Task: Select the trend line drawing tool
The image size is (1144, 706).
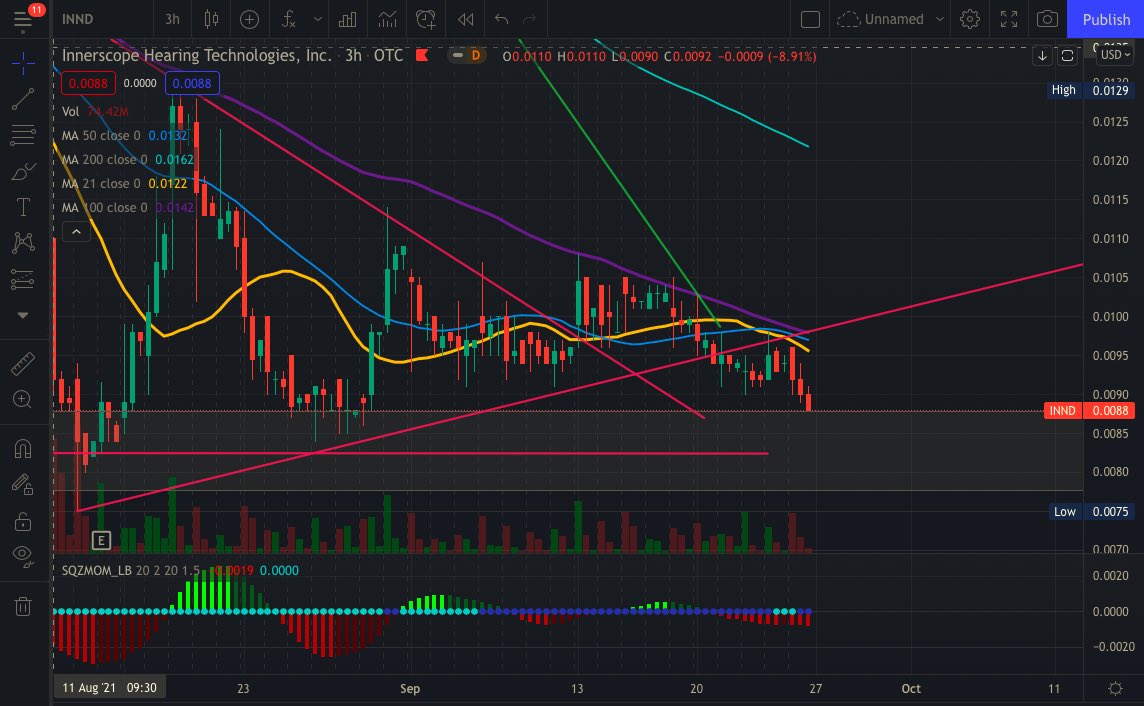Action: pos(23,99)
